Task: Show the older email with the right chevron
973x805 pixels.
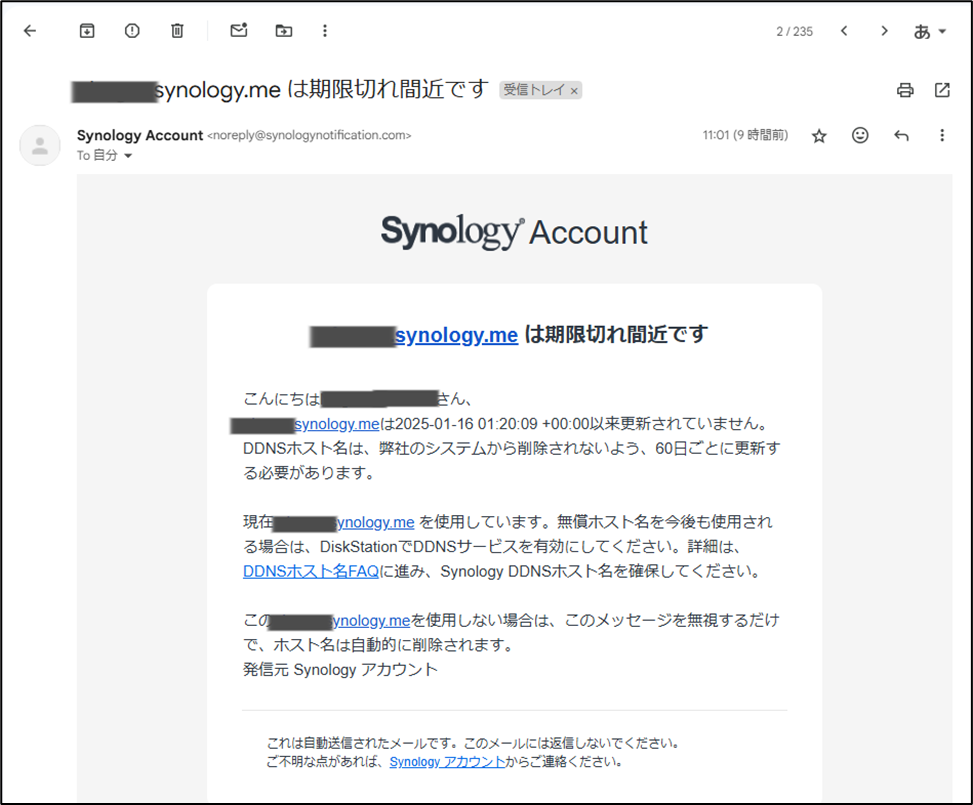Action: pos(884,30)
